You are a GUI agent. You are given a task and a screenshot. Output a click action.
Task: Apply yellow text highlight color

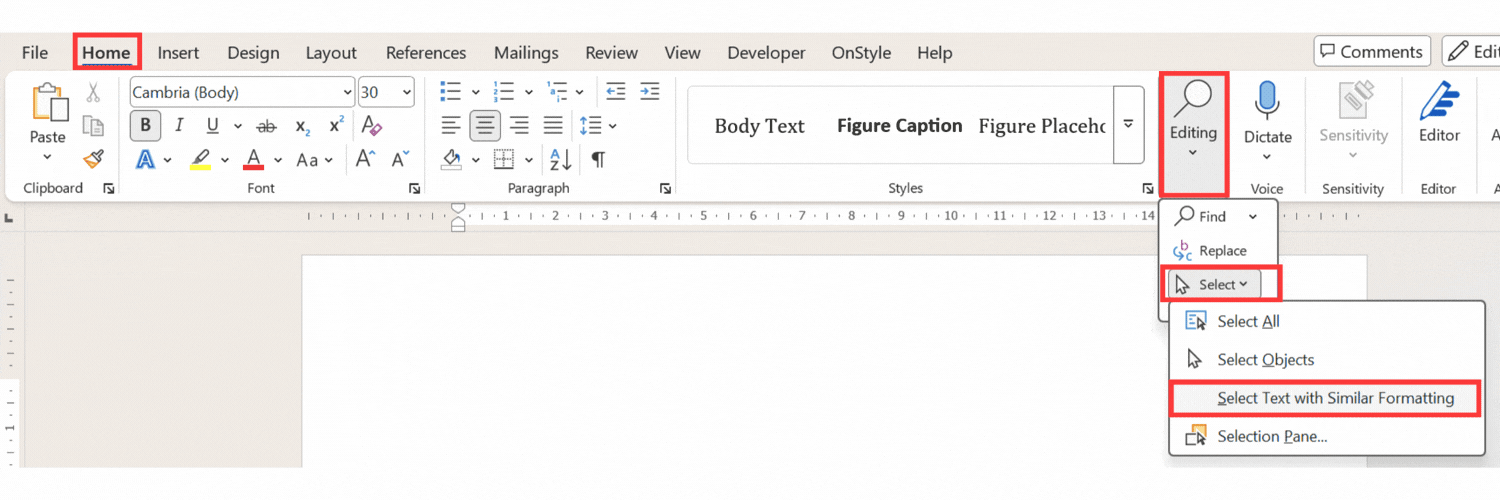[x=200, y=159]
